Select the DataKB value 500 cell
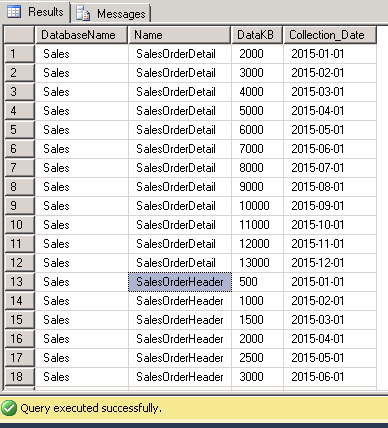This screenshot has height=428, width=388. (x=257, y=282)
